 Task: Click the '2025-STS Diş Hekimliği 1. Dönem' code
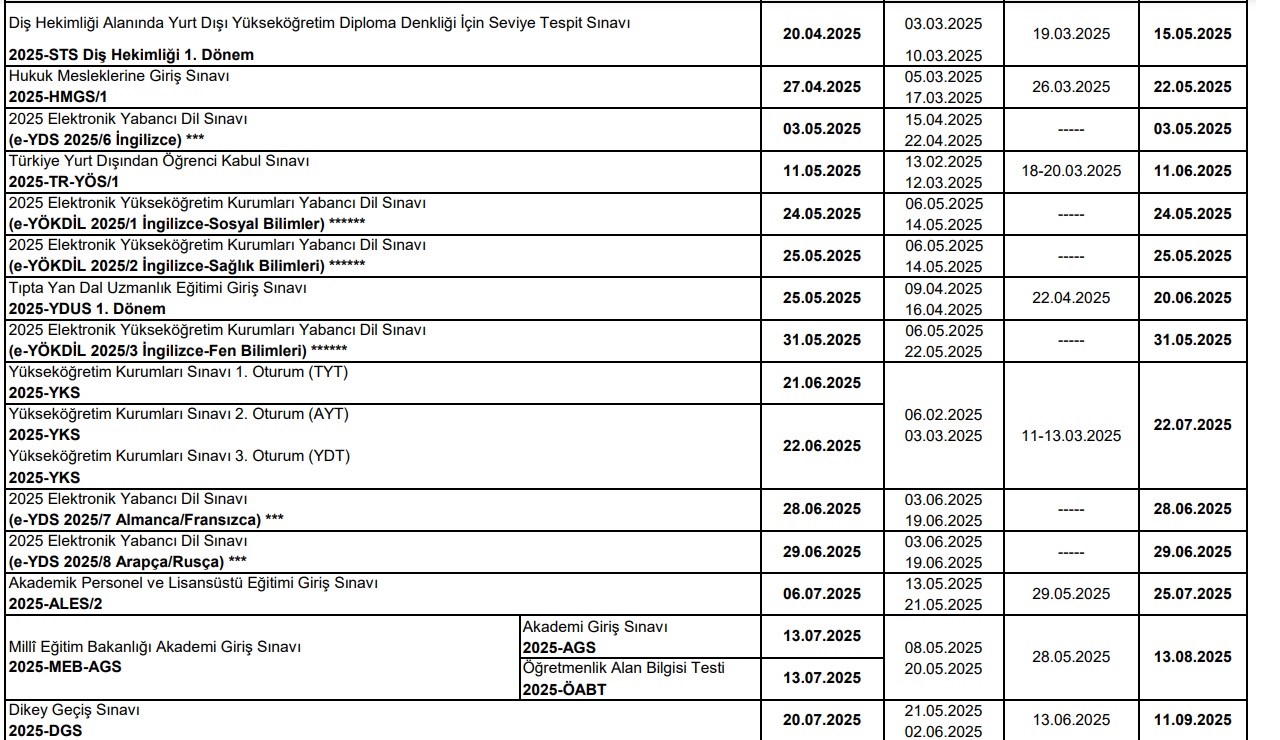[x=131, y=55]
